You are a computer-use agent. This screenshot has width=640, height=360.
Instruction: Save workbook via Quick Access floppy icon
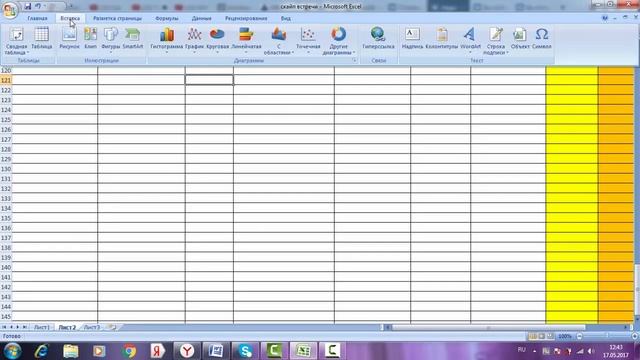[x=28, y=7]
